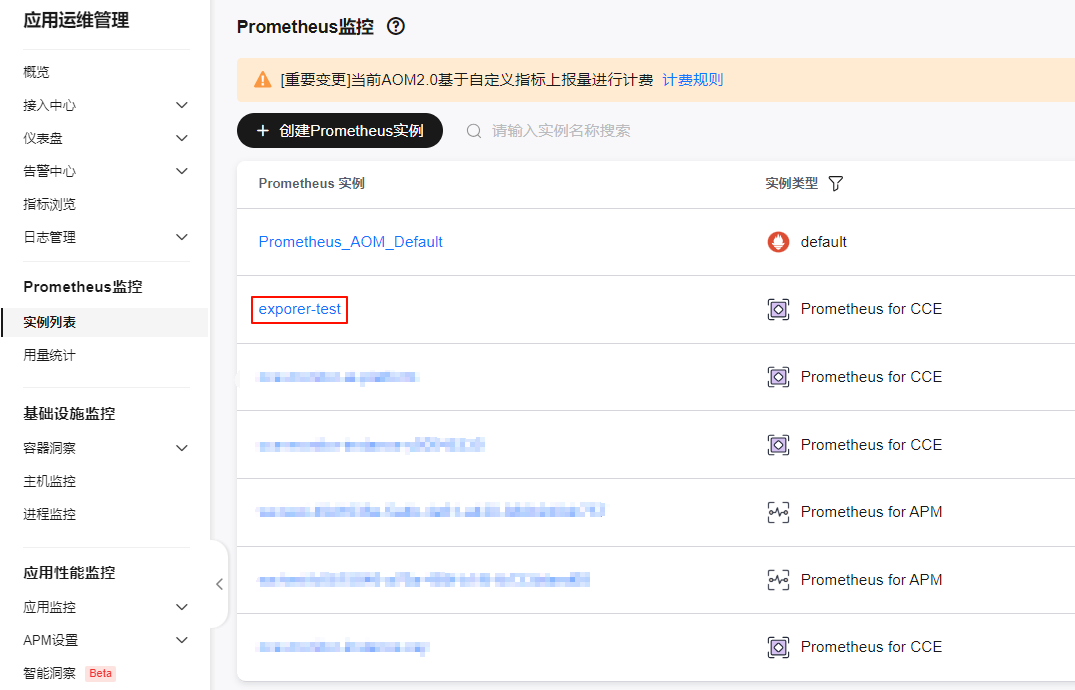
Task: Open 指标浏览 in the sidebar
Action: click(x=49, y=204)
